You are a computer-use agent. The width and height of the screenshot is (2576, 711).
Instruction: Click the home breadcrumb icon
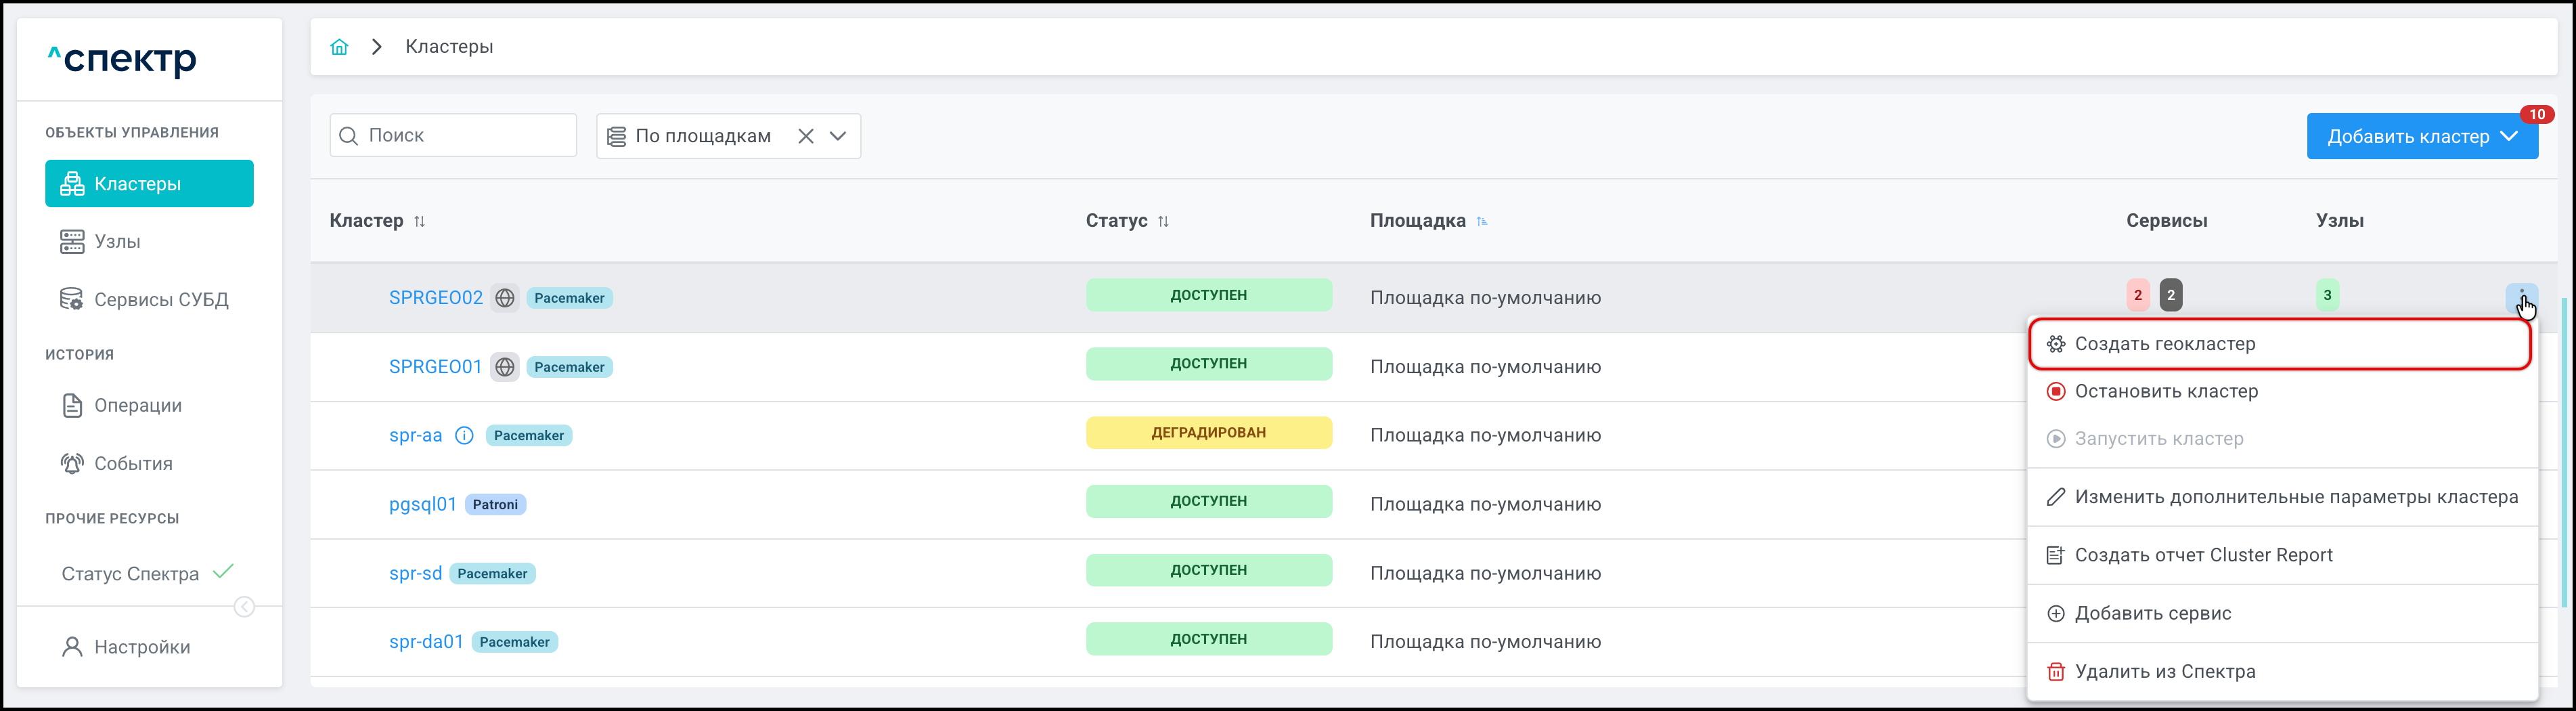(339, 47)
